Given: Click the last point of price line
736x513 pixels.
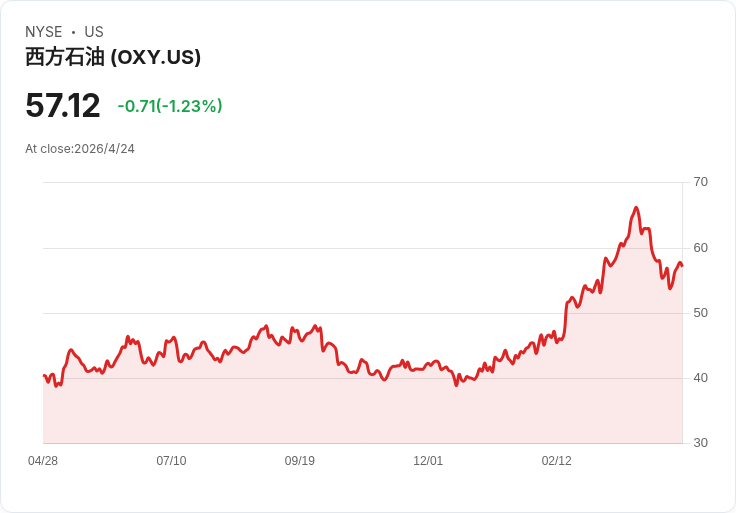Looking at the screenshot, I should (x=682, y=266).
